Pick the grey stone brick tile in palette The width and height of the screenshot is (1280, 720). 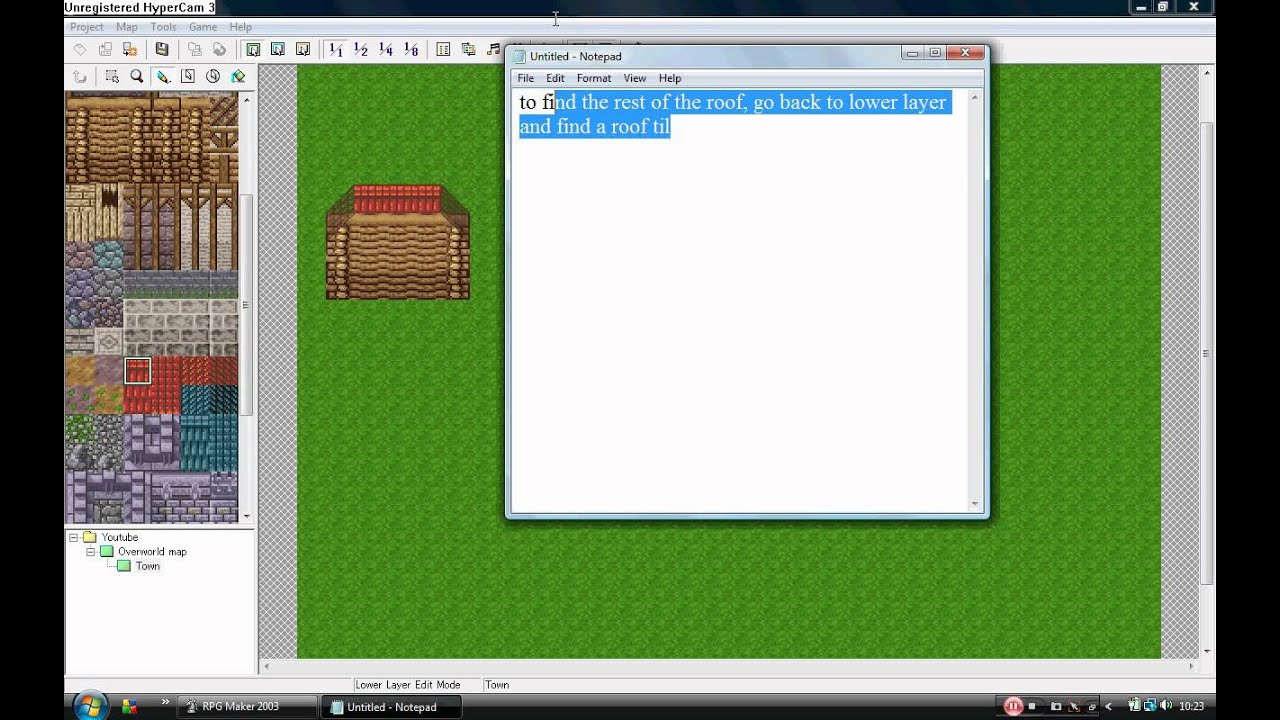[x=181, y=328]
